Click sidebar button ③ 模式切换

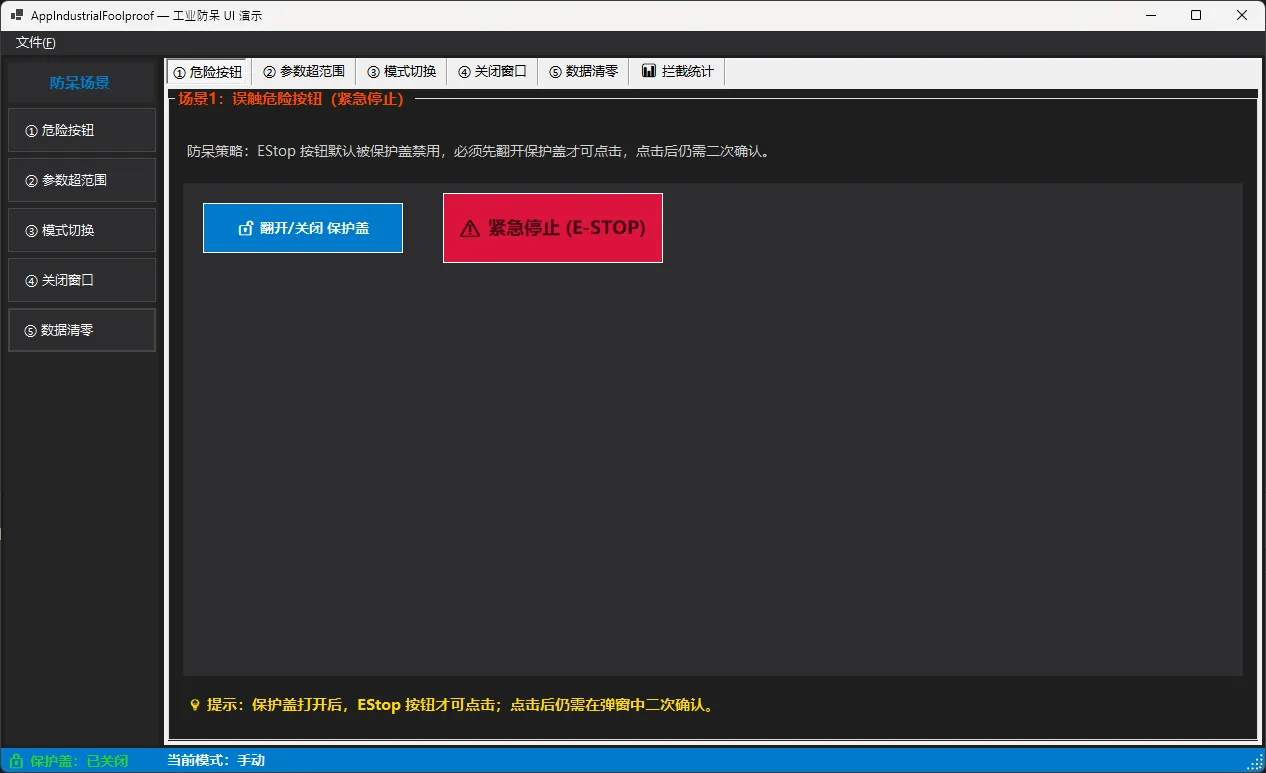click(x=82, y=230)
